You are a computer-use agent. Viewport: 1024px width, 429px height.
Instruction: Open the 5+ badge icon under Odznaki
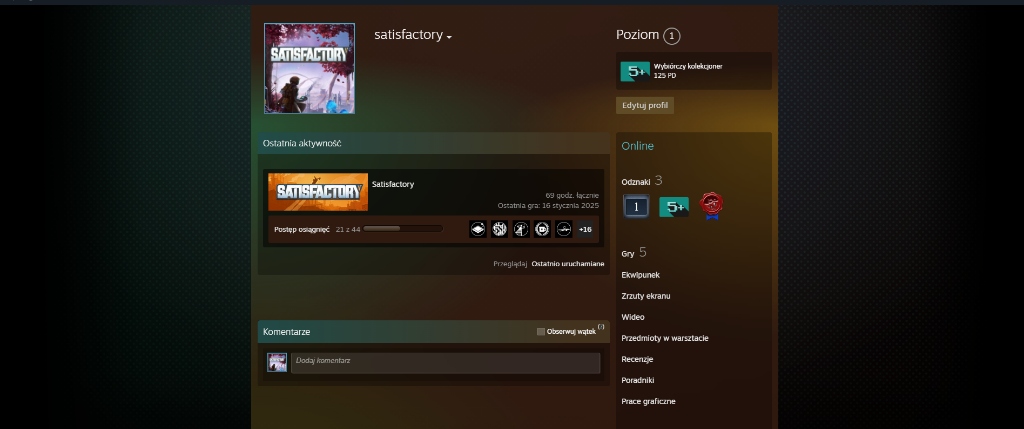coord(674,207)
